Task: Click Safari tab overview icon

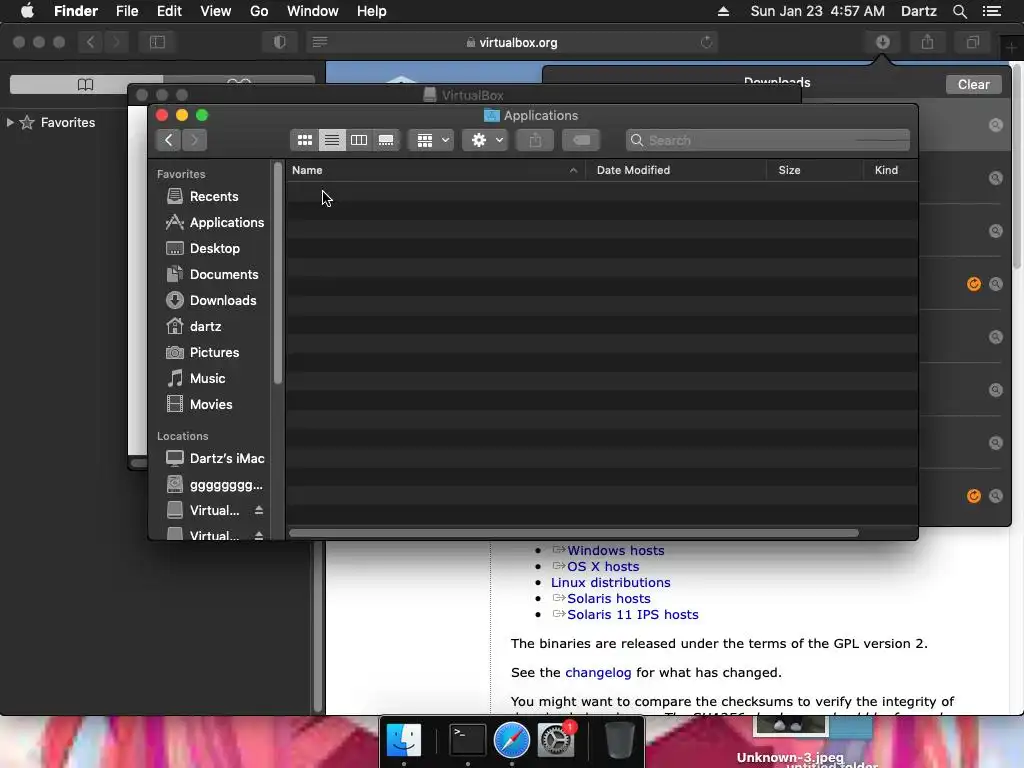Action: point(972,42)
